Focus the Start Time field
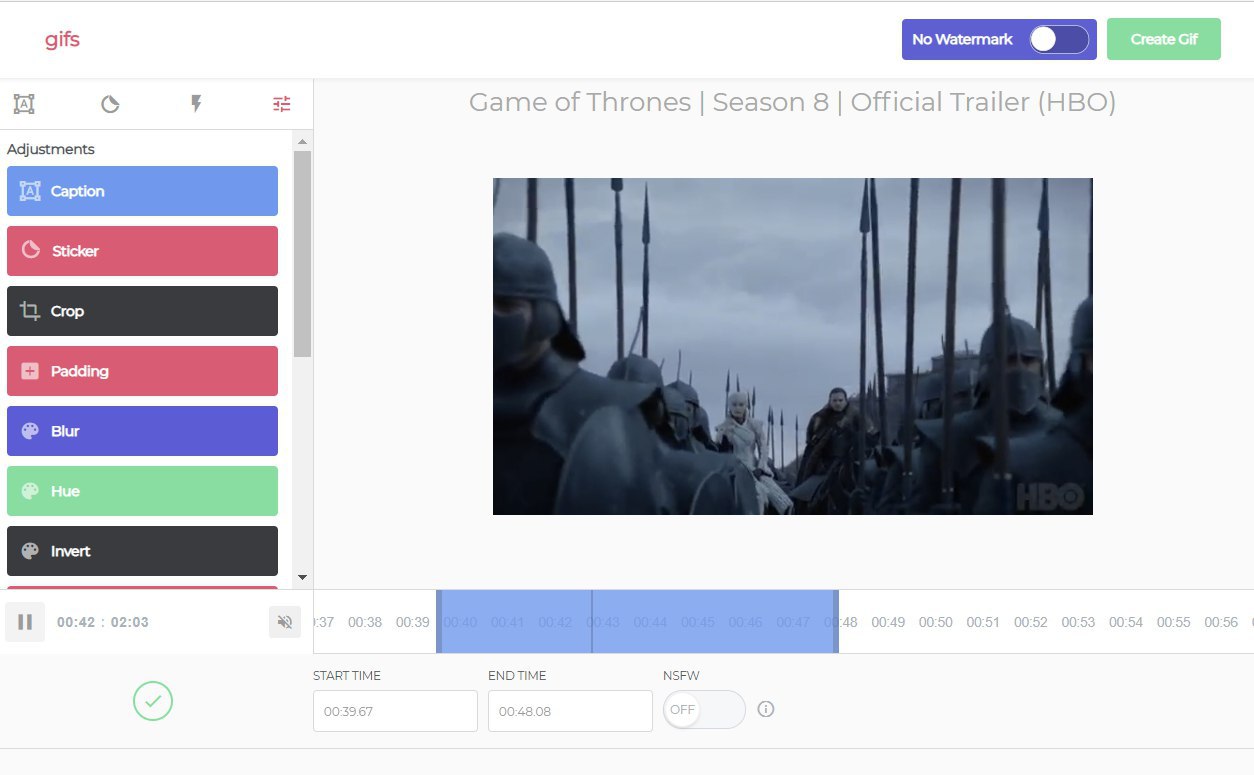 pyautogui.click(x=395, y=711)
